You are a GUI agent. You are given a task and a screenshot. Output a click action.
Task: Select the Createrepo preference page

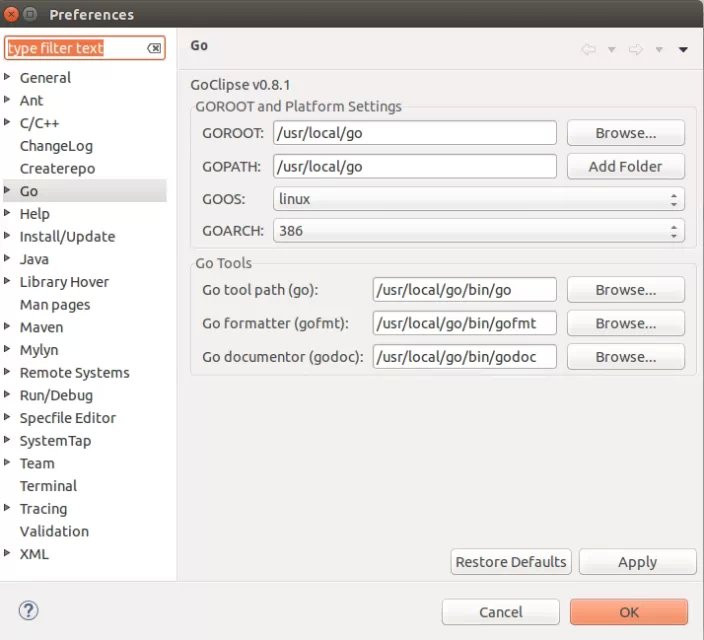(57, 168)
